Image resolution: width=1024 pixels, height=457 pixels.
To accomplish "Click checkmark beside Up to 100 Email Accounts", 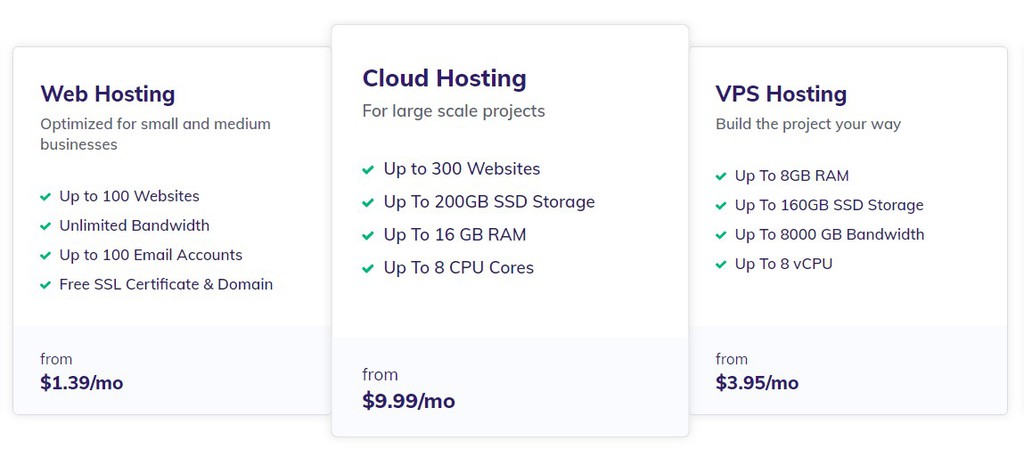I will [x=45, y=256].
